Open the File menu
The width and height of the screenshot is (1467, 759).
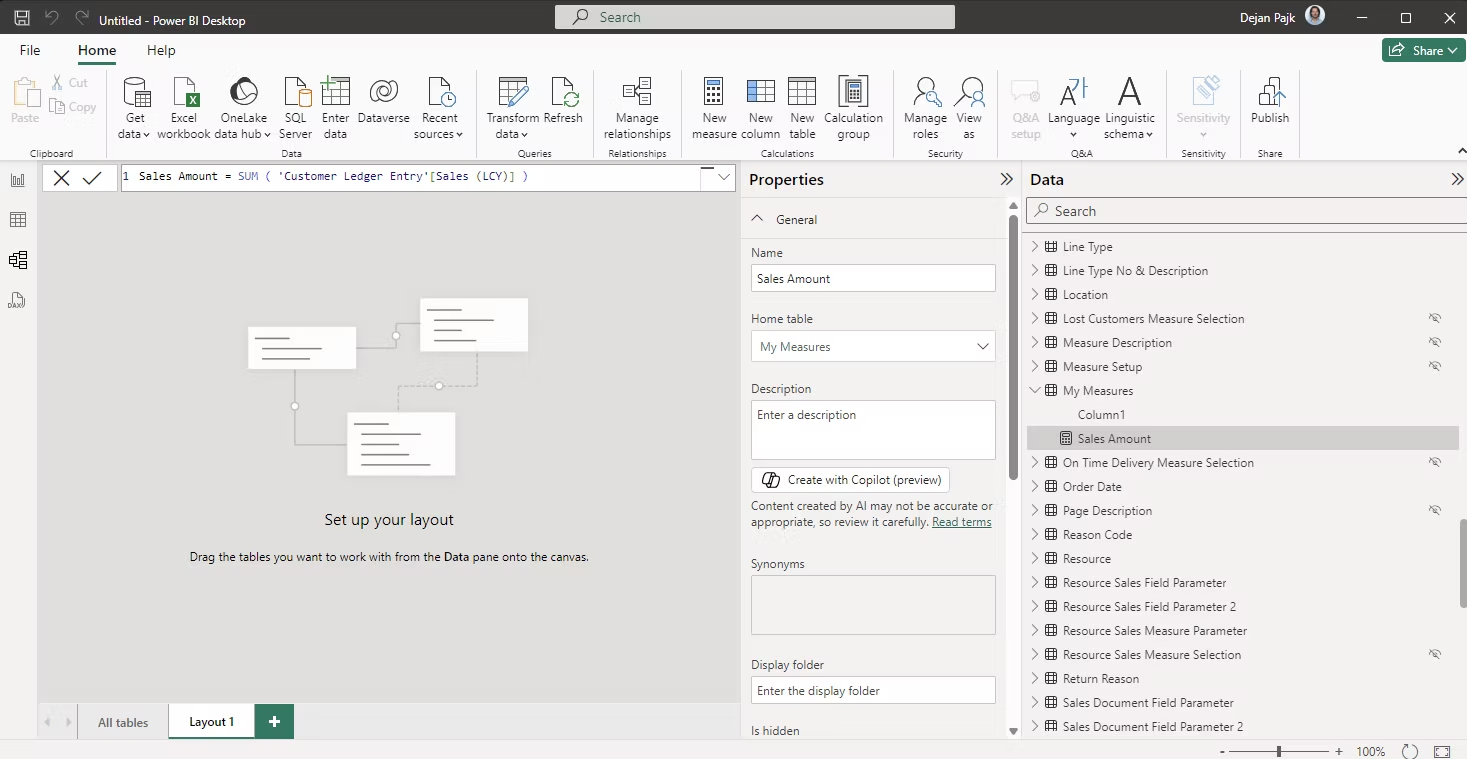(30, 50)
